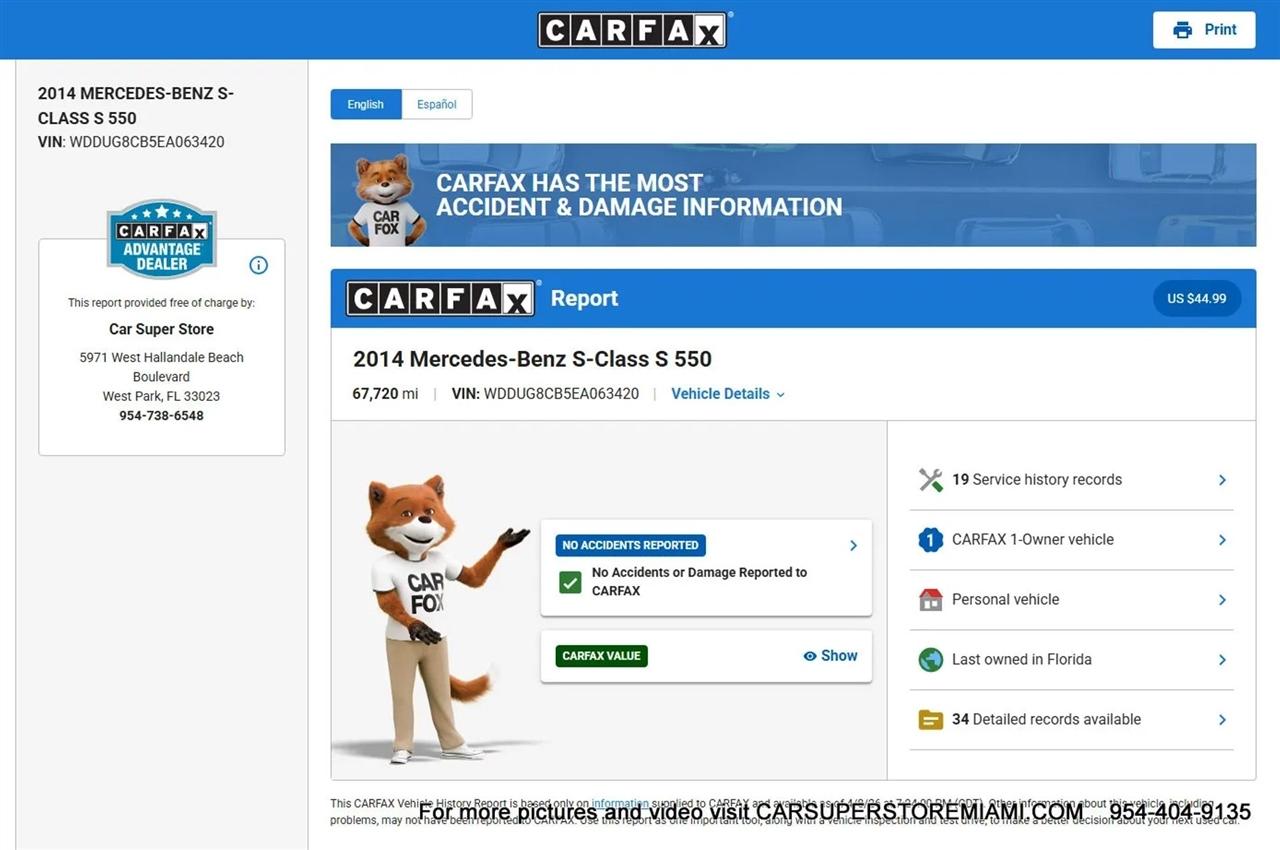Expand the No Accidents Reported chevron
The width and height of the screenshot is (1280, 850).
tap(853, 546)
